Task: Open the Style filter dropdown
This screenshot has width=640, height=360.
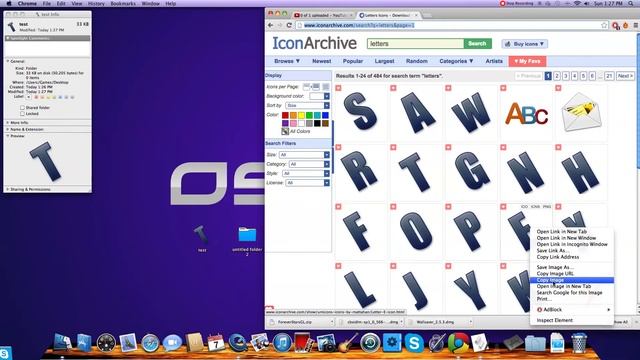Action: (x=306, y=173)
